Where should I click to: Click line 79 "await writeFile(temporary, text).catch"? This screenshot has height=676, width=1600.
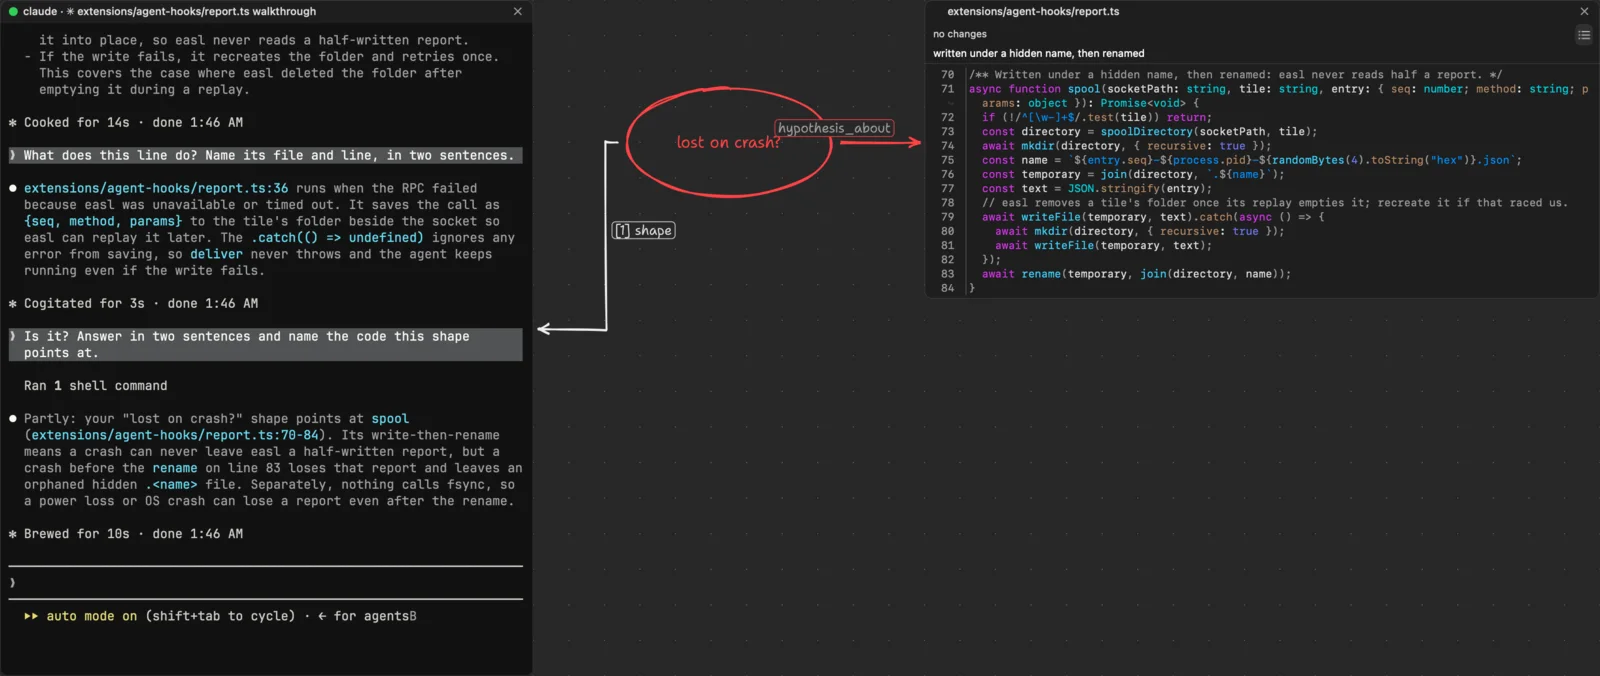1153,217
